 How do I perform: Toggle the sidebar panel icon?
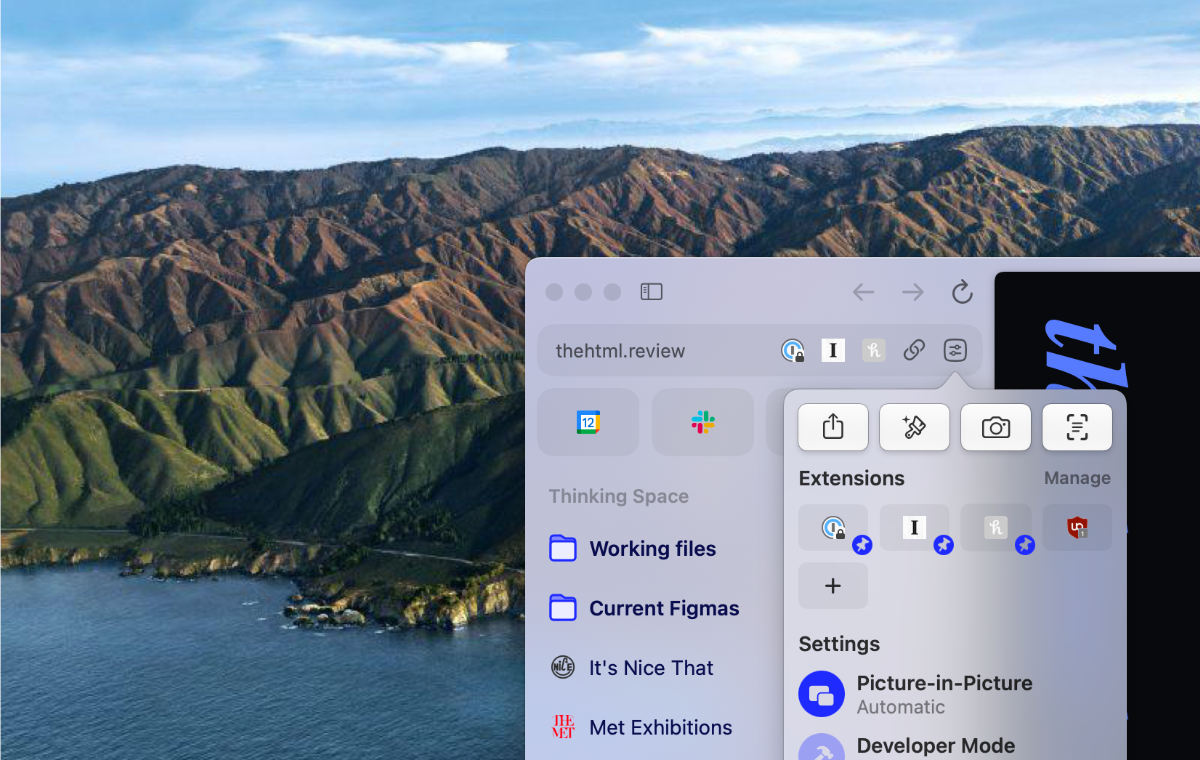(x=651, y=292)
